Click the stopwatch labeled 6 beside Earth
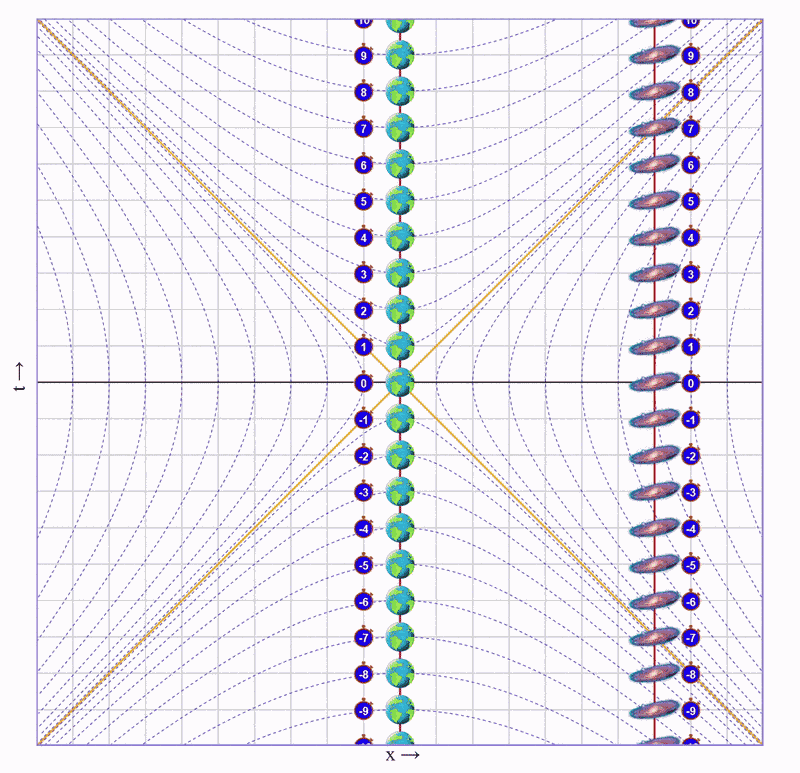Viewport: 800px width, 773px height. tap(364, 164)
